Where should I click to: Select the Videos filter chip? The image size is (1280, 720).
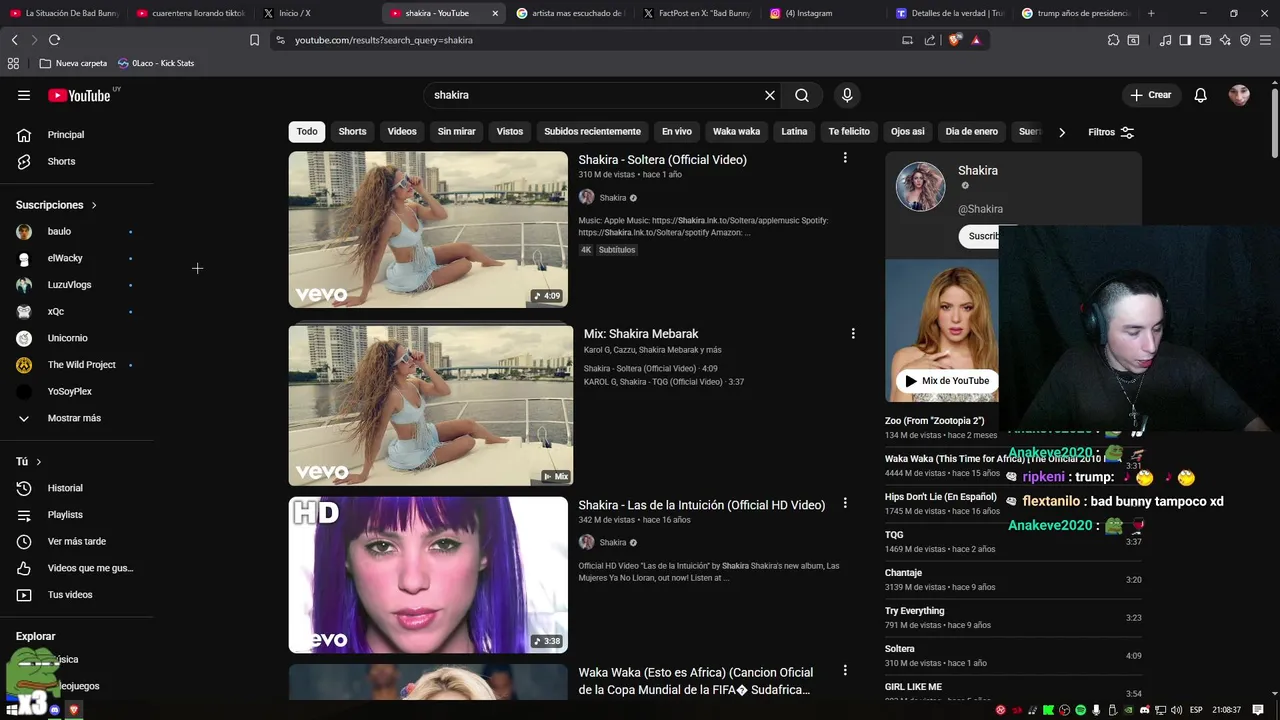(402, 131)
